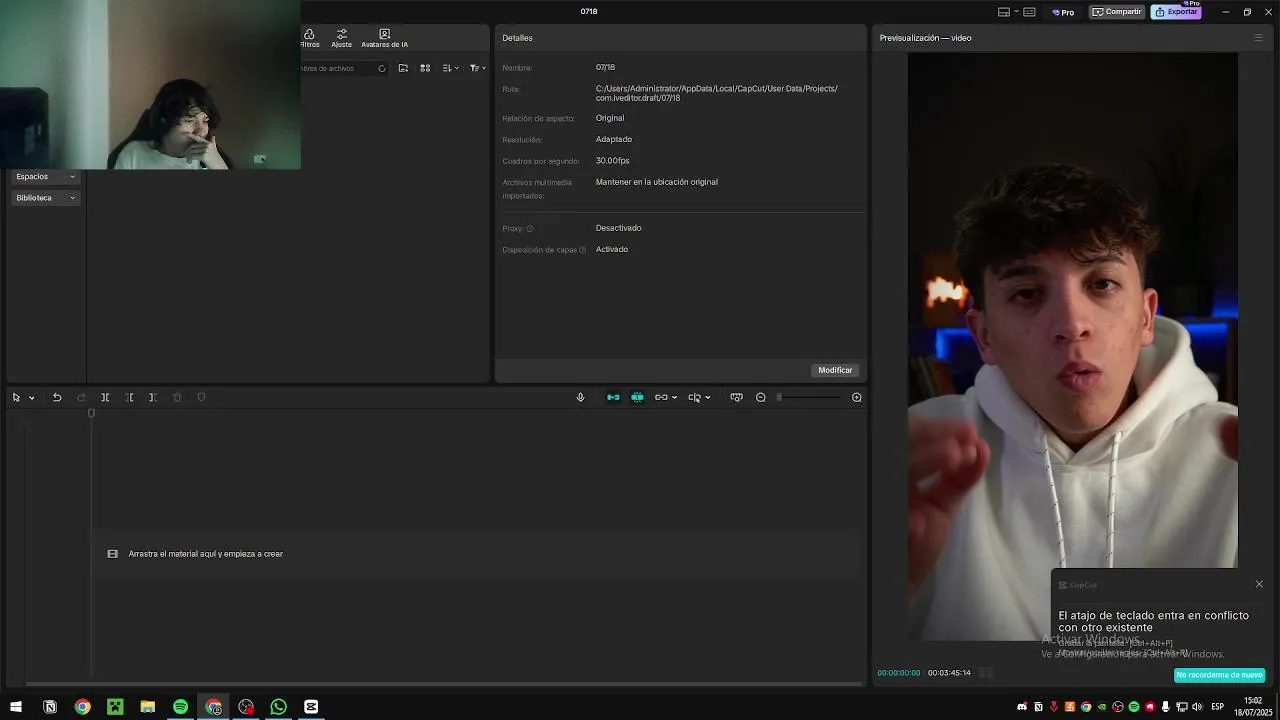Click the undo arrow
The image size is (1280, 720).
click(57, 397)
